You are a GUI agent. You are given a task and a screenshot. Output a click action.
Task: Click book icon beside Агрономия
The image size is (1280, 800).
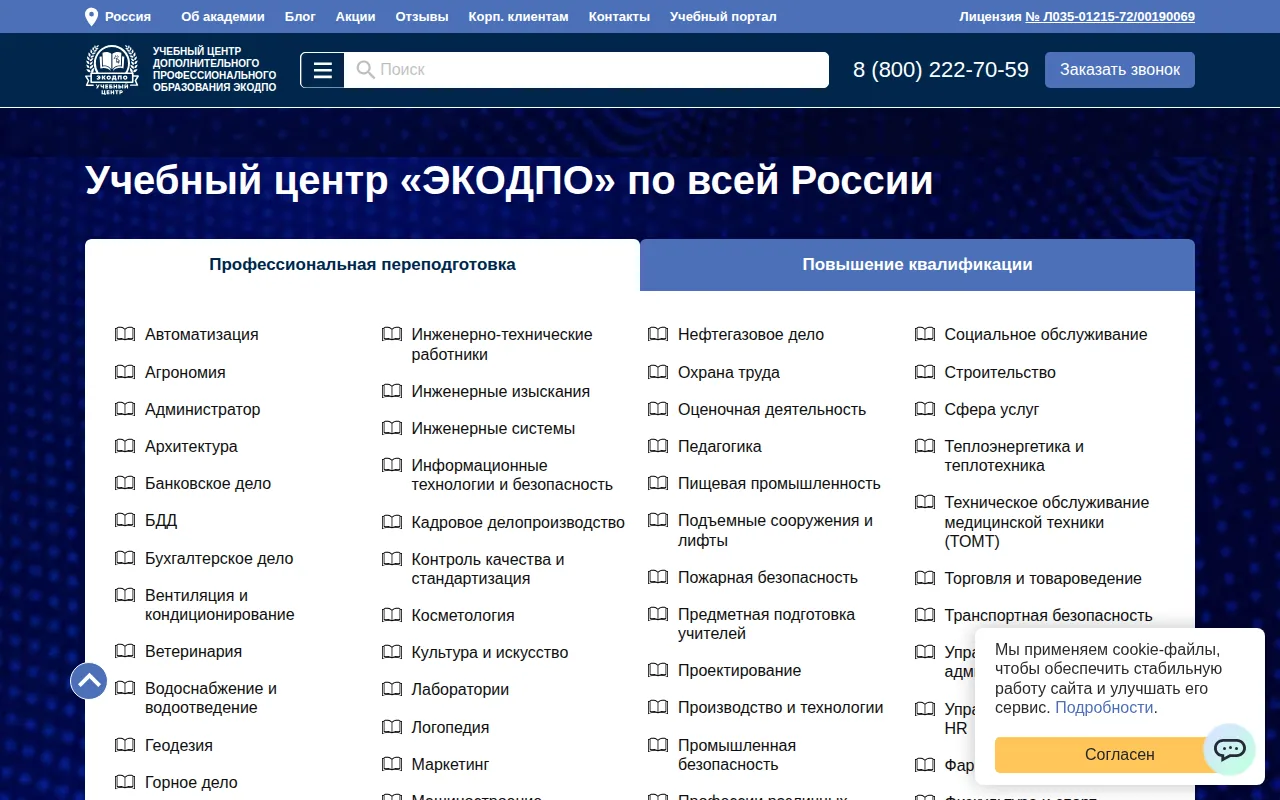(125, 372)
